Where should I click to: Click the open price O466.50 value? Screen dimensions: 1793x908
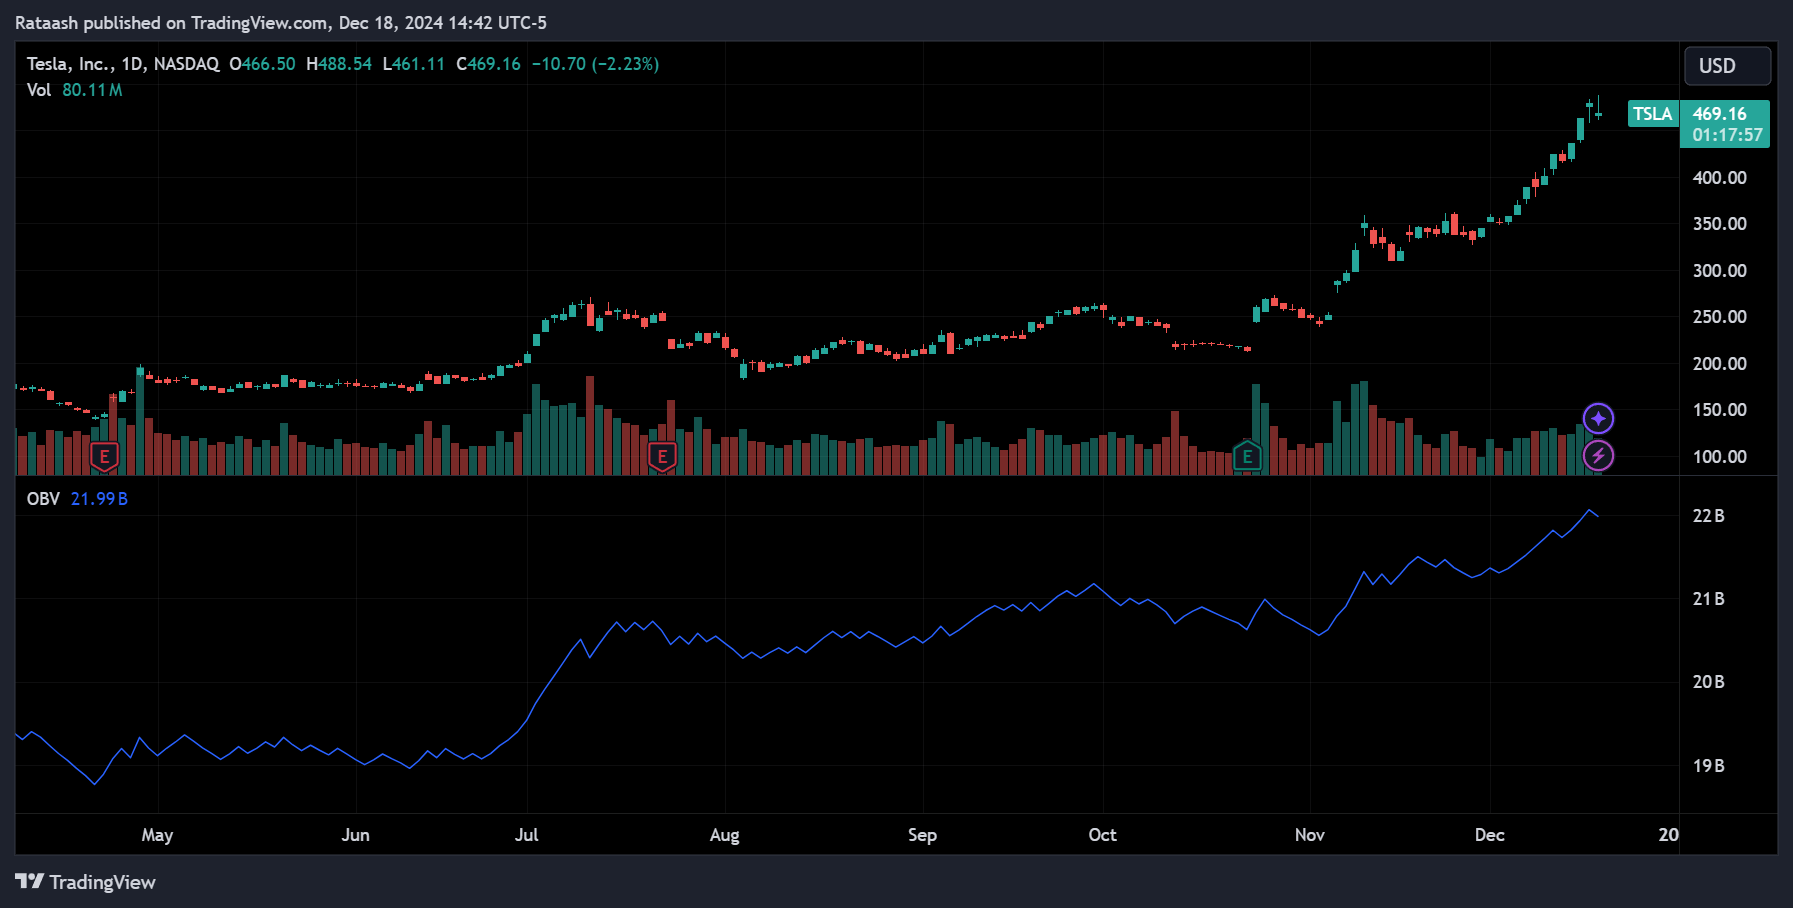pos(262,64)
